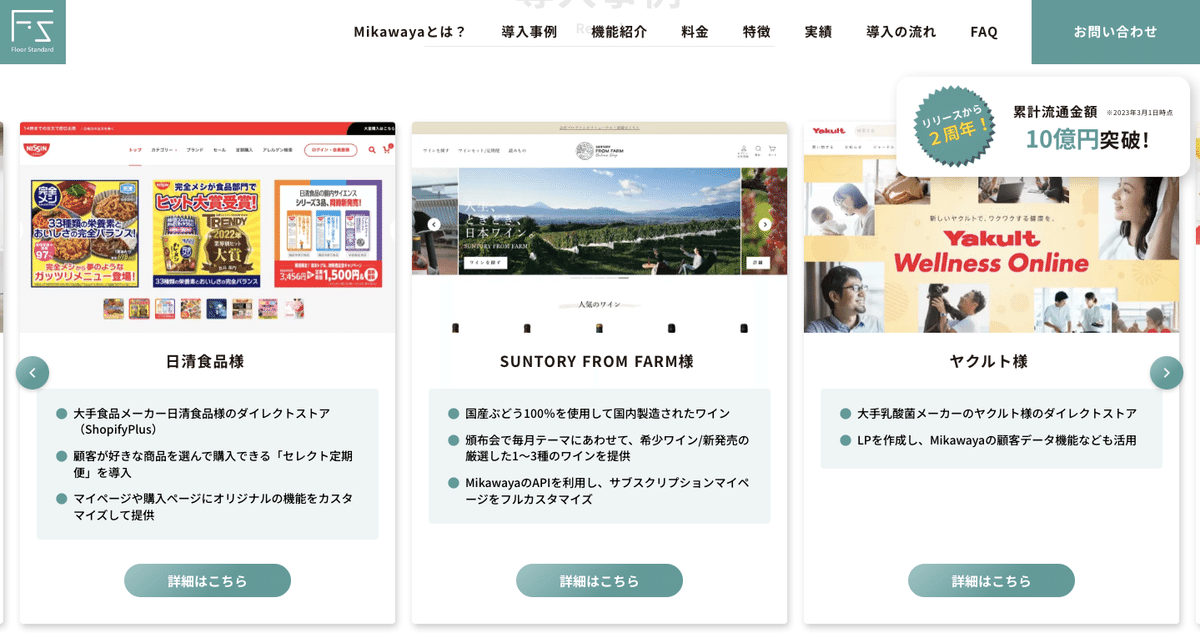Click the ログイン・会員登録 button on the Nissin site
This screenshot has height=638, width=1200.
click(332, 149)
